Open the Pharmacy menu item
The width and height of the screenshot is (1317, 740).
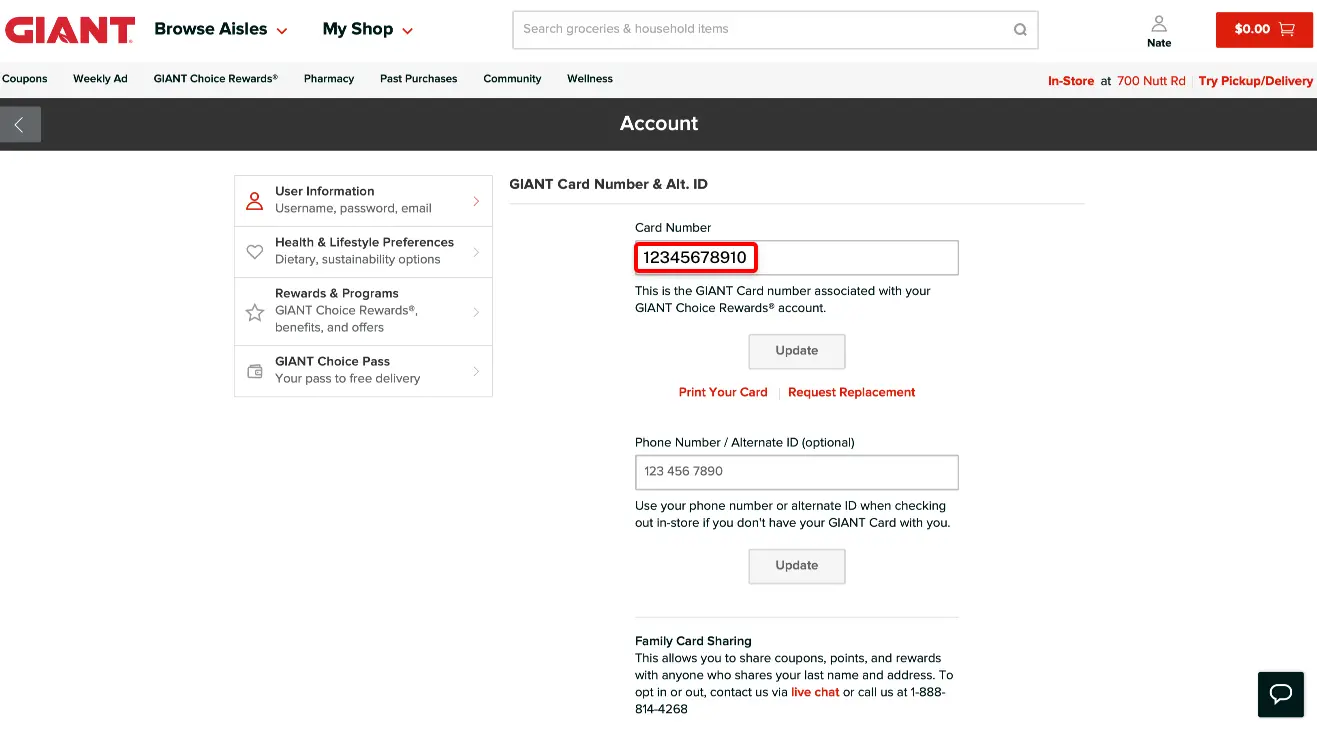329,79
